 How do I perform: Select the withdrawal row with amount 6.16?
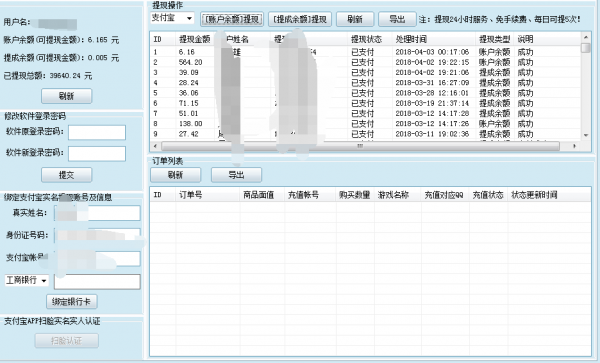coord(365,52)
